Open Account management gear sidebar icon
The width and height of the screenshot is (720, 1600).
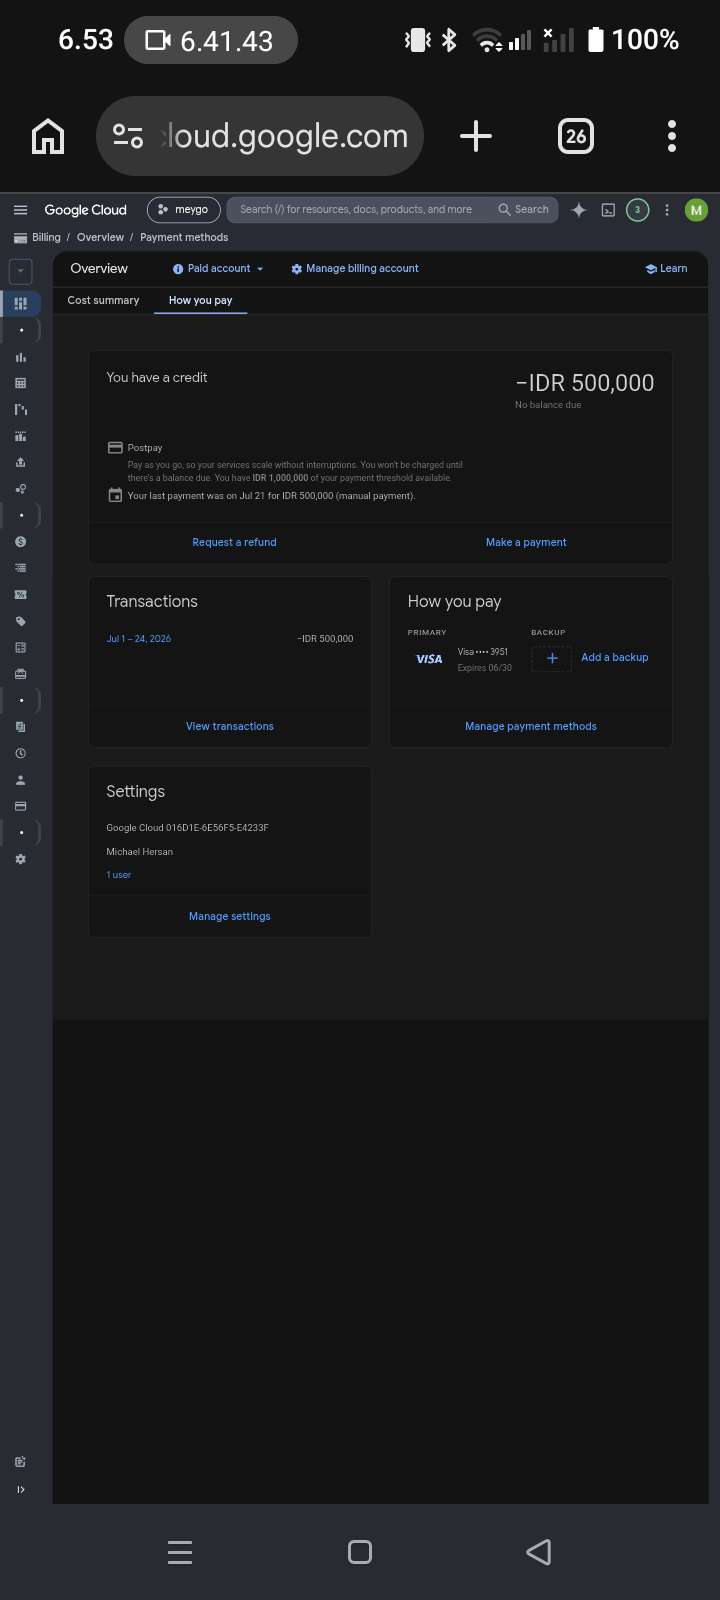click(21, 859)
